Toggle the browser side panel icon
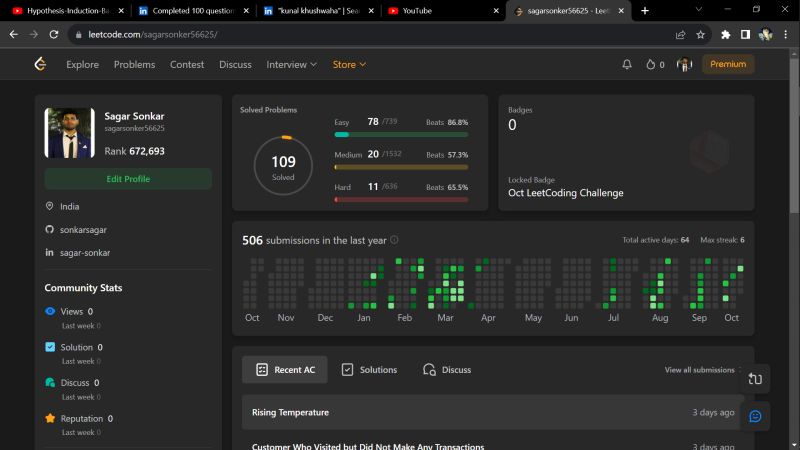800x450 pixels. point(745,35)
